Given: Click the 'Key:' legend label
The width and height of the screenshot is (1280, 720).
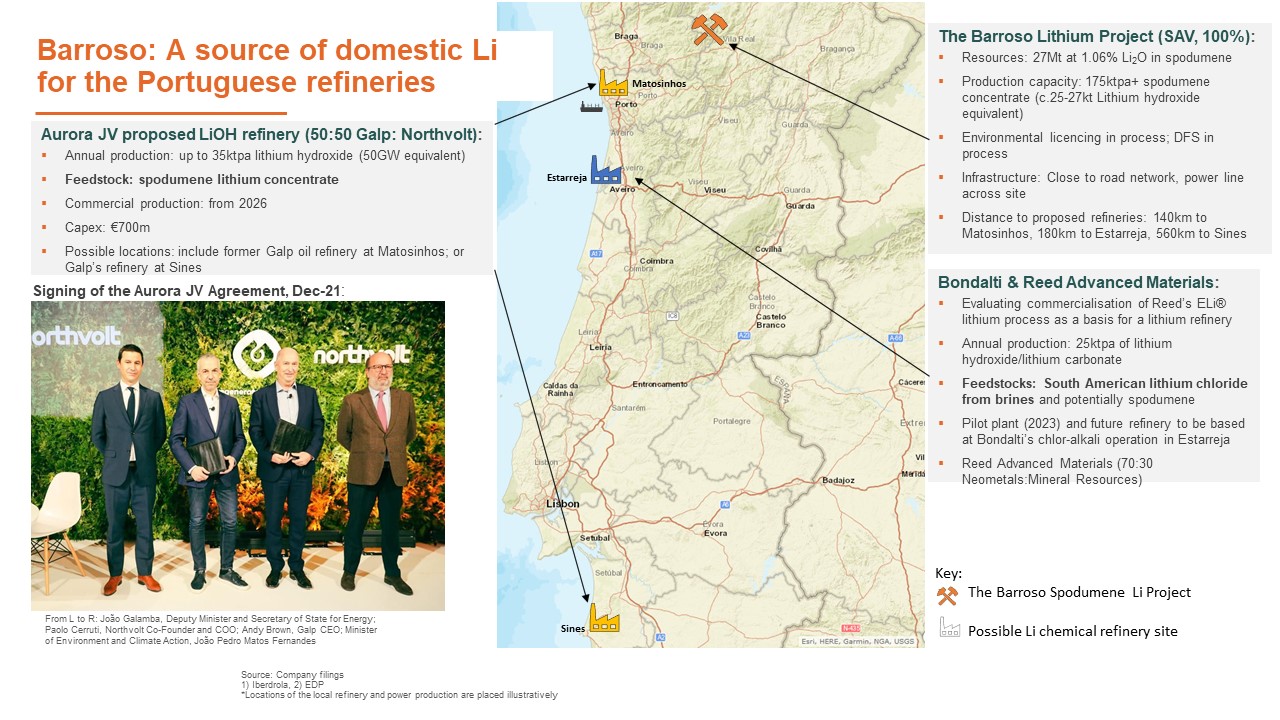Looking at the screenshot, I should tap(948, 574).
